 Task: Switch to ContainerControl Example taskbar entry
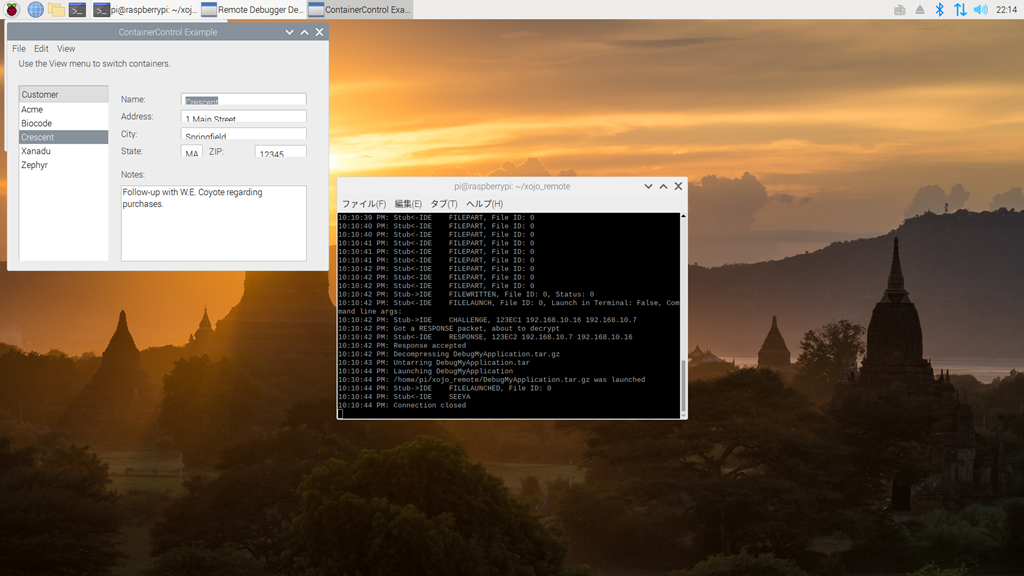(x=359, y=9)
